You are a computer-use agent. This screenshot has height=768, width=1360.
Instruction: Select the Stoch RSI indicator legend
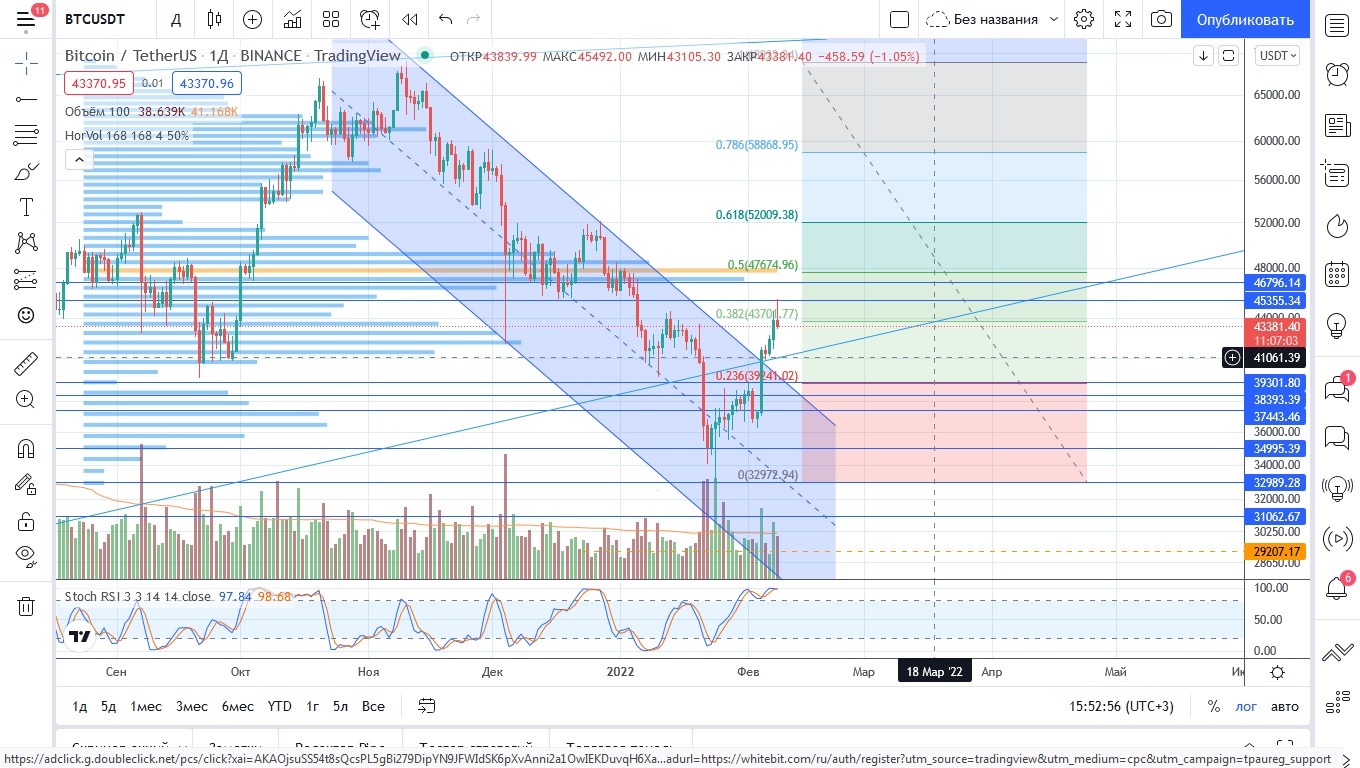point(138,596)
